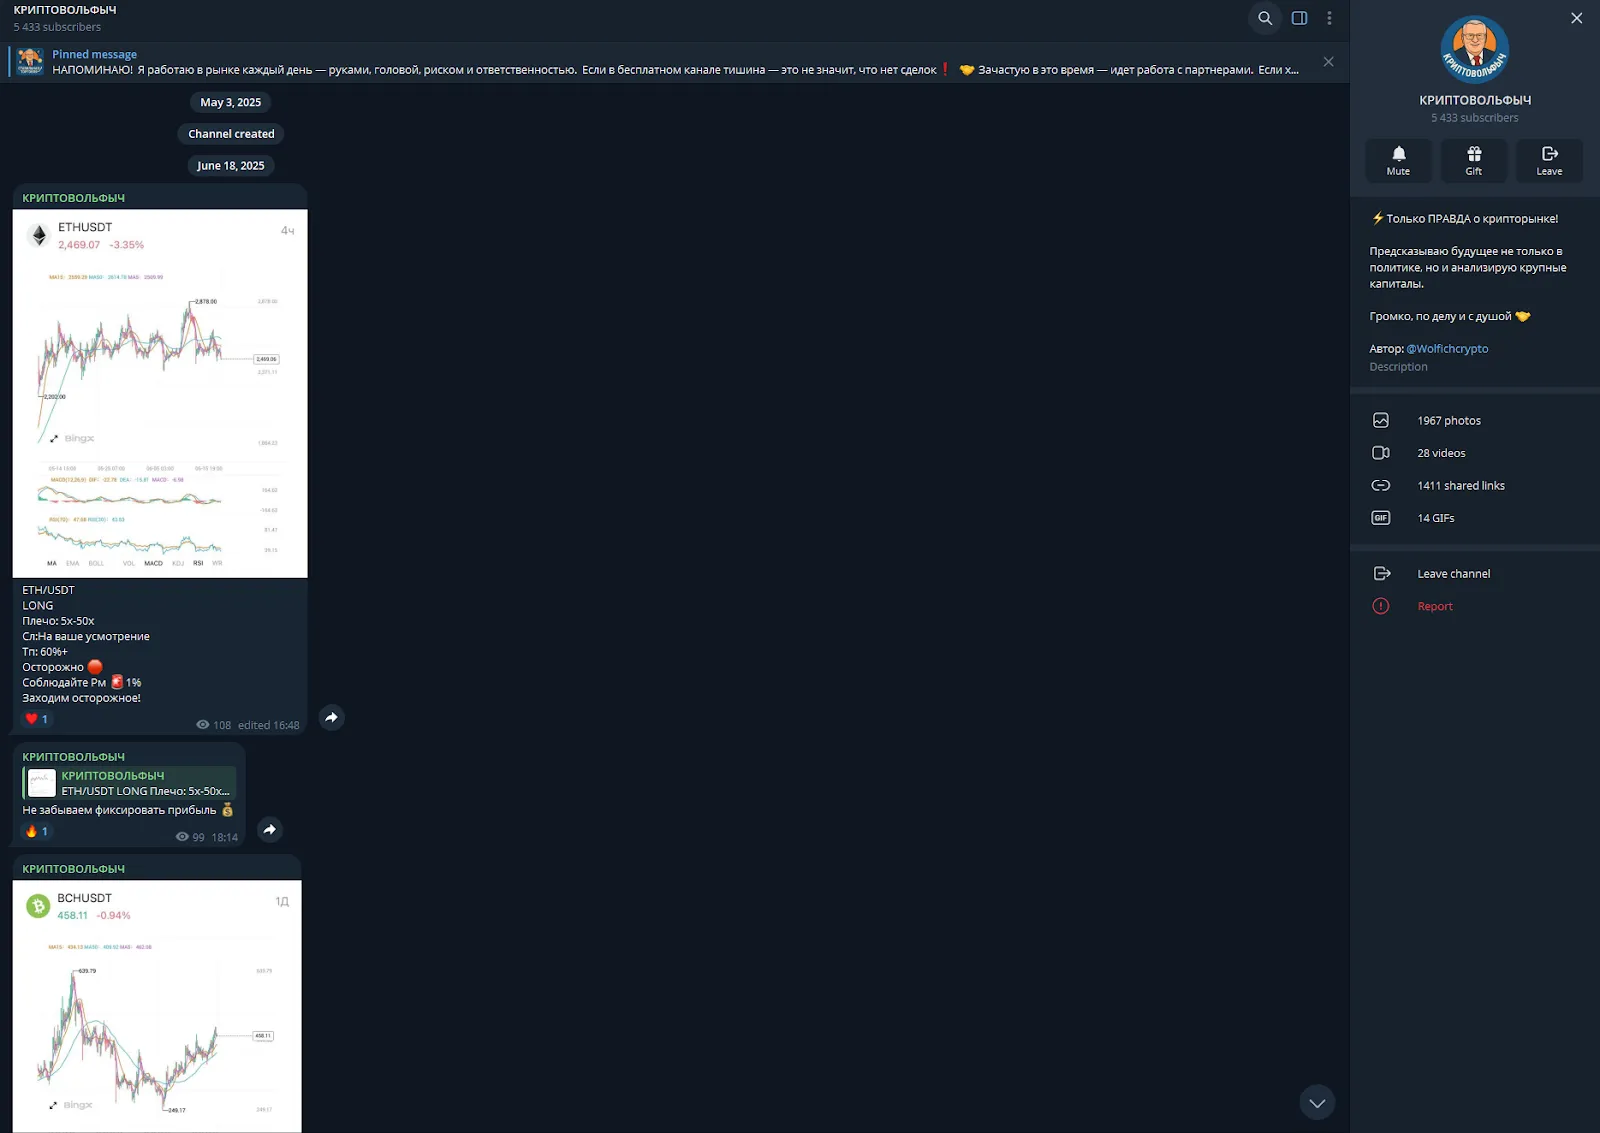Open the @Wolfichcrypto author link
This screenshot has height=1133, width=1600.
pos(1447,349)
